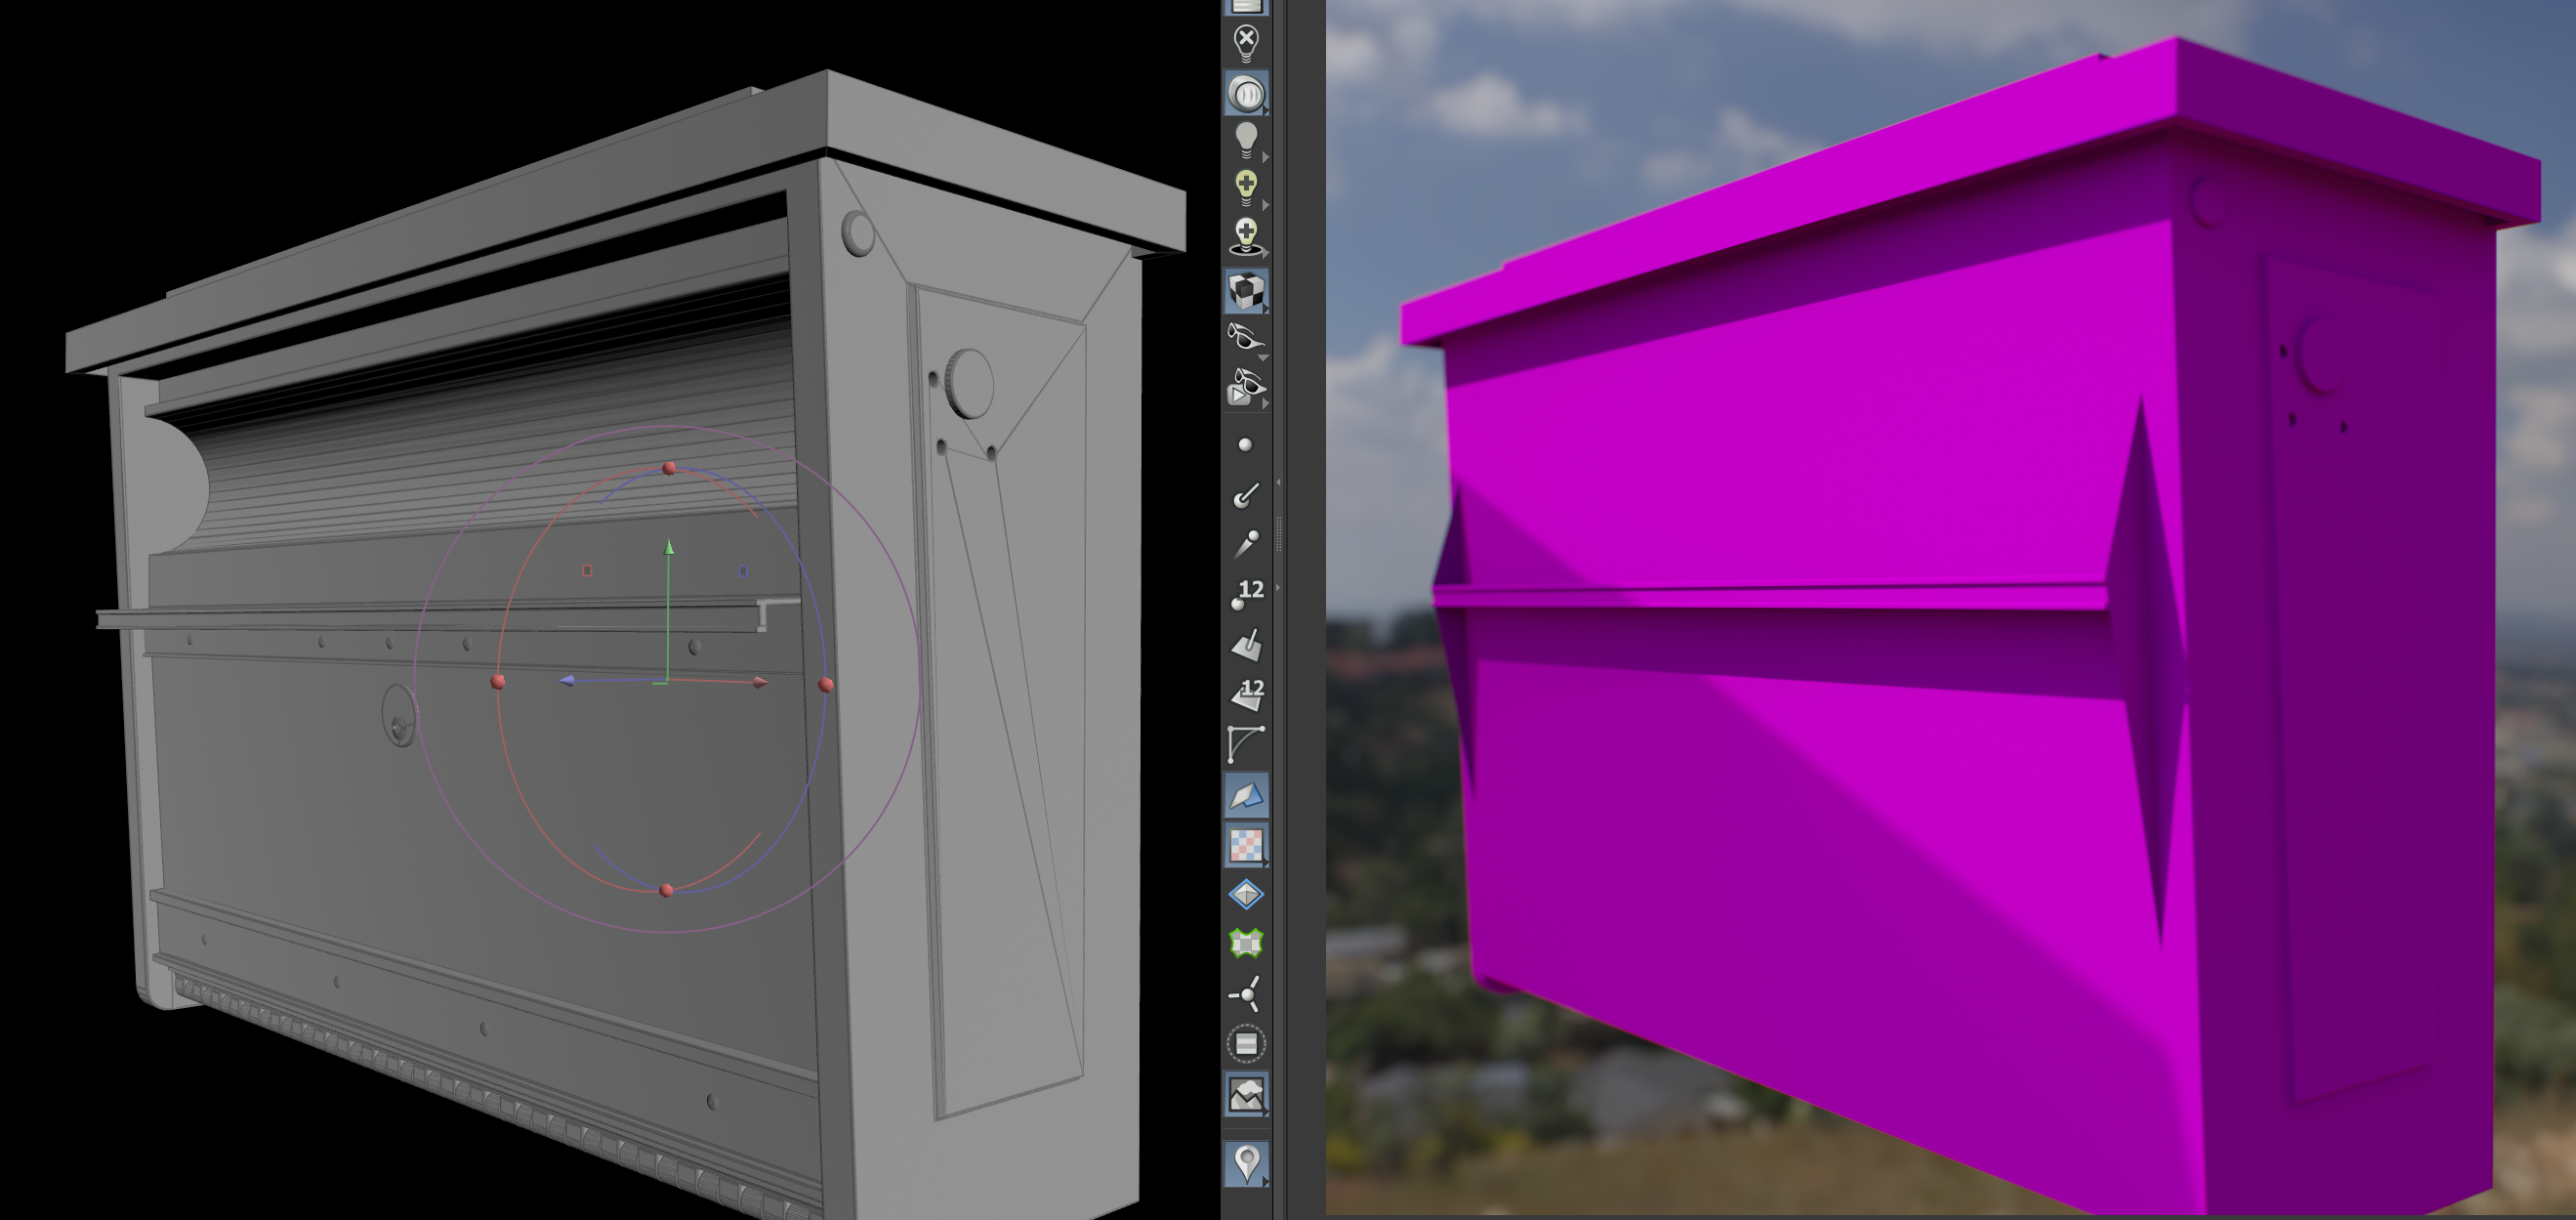Toggle backface tinting blue plane icon
This screenshot has width=2576, height=1220.
coord(1246,796)
